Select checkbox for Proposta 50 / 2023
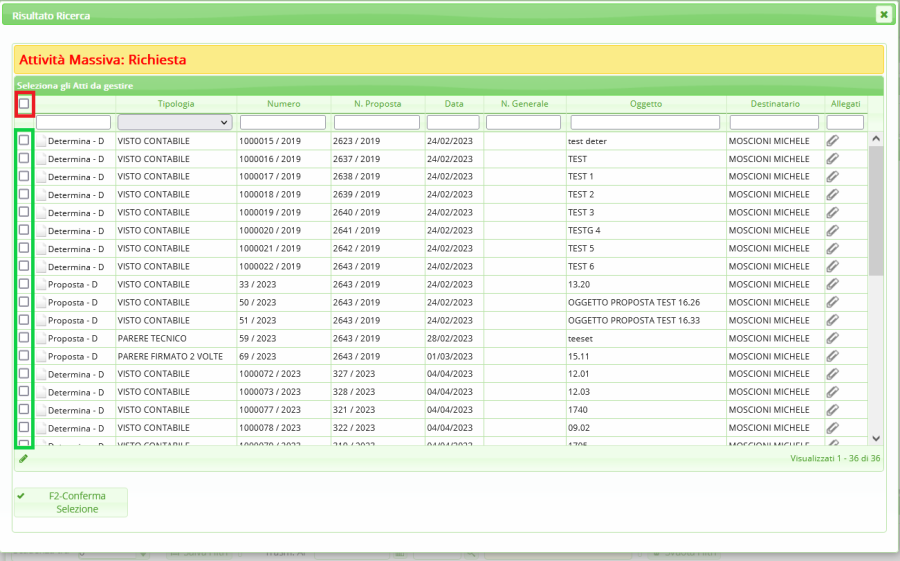The image size is (900, 561). click(24, 303)
